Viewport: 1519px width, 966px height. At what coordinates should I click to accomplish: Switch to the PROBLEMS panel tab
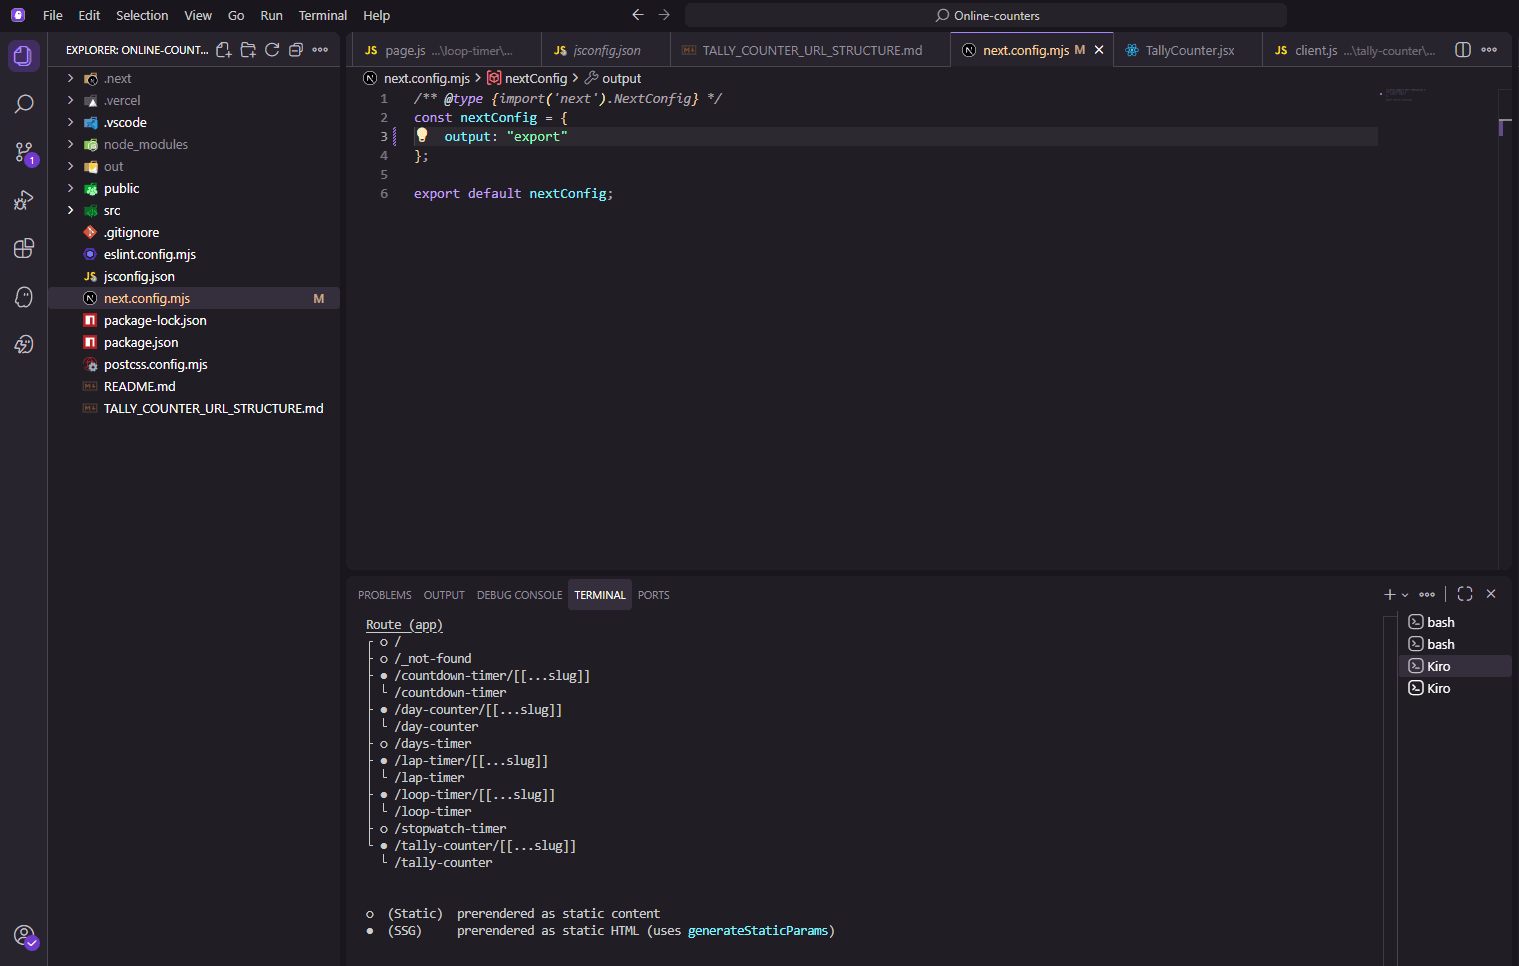pos(384,595)
